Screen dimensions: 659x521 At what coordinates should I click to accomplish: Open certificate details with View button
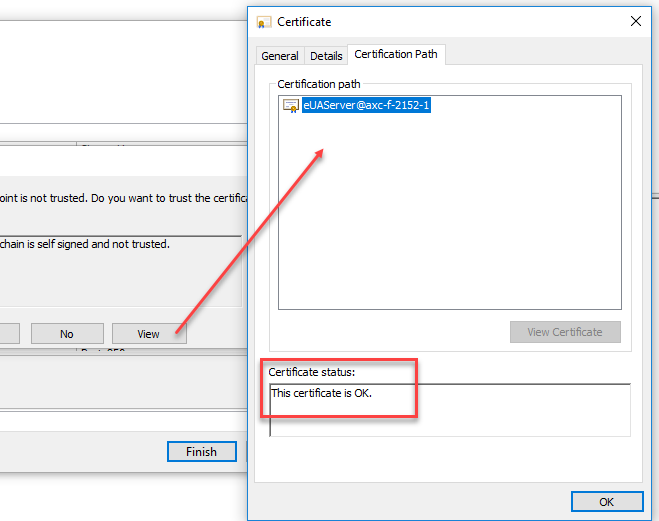point(148,334)
